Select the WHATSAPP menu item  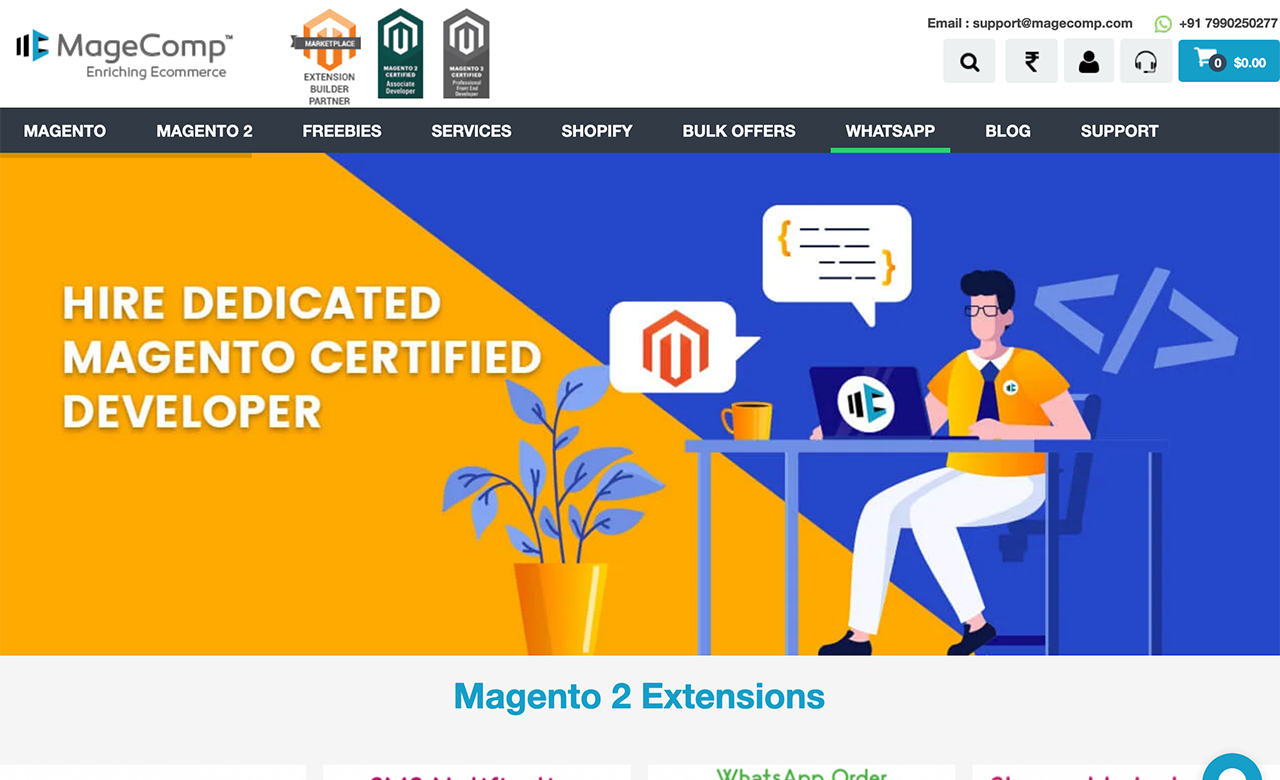tap(890, 131)
